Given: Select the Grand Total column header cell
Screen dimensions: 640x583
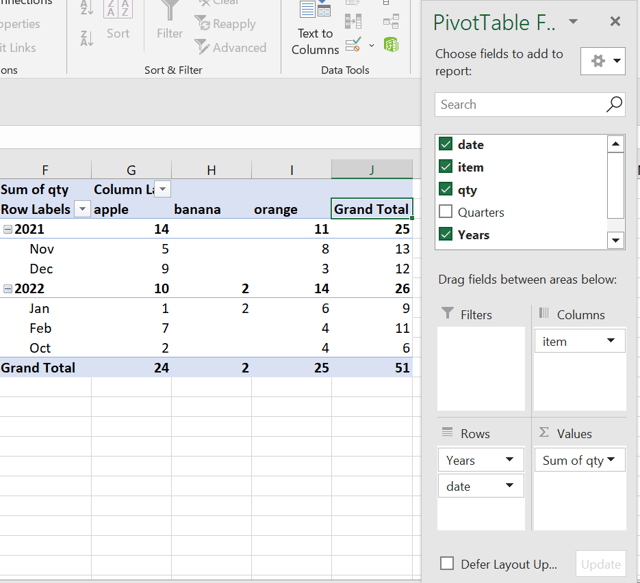Looking at the screenshot, I should tap(372, 209).
